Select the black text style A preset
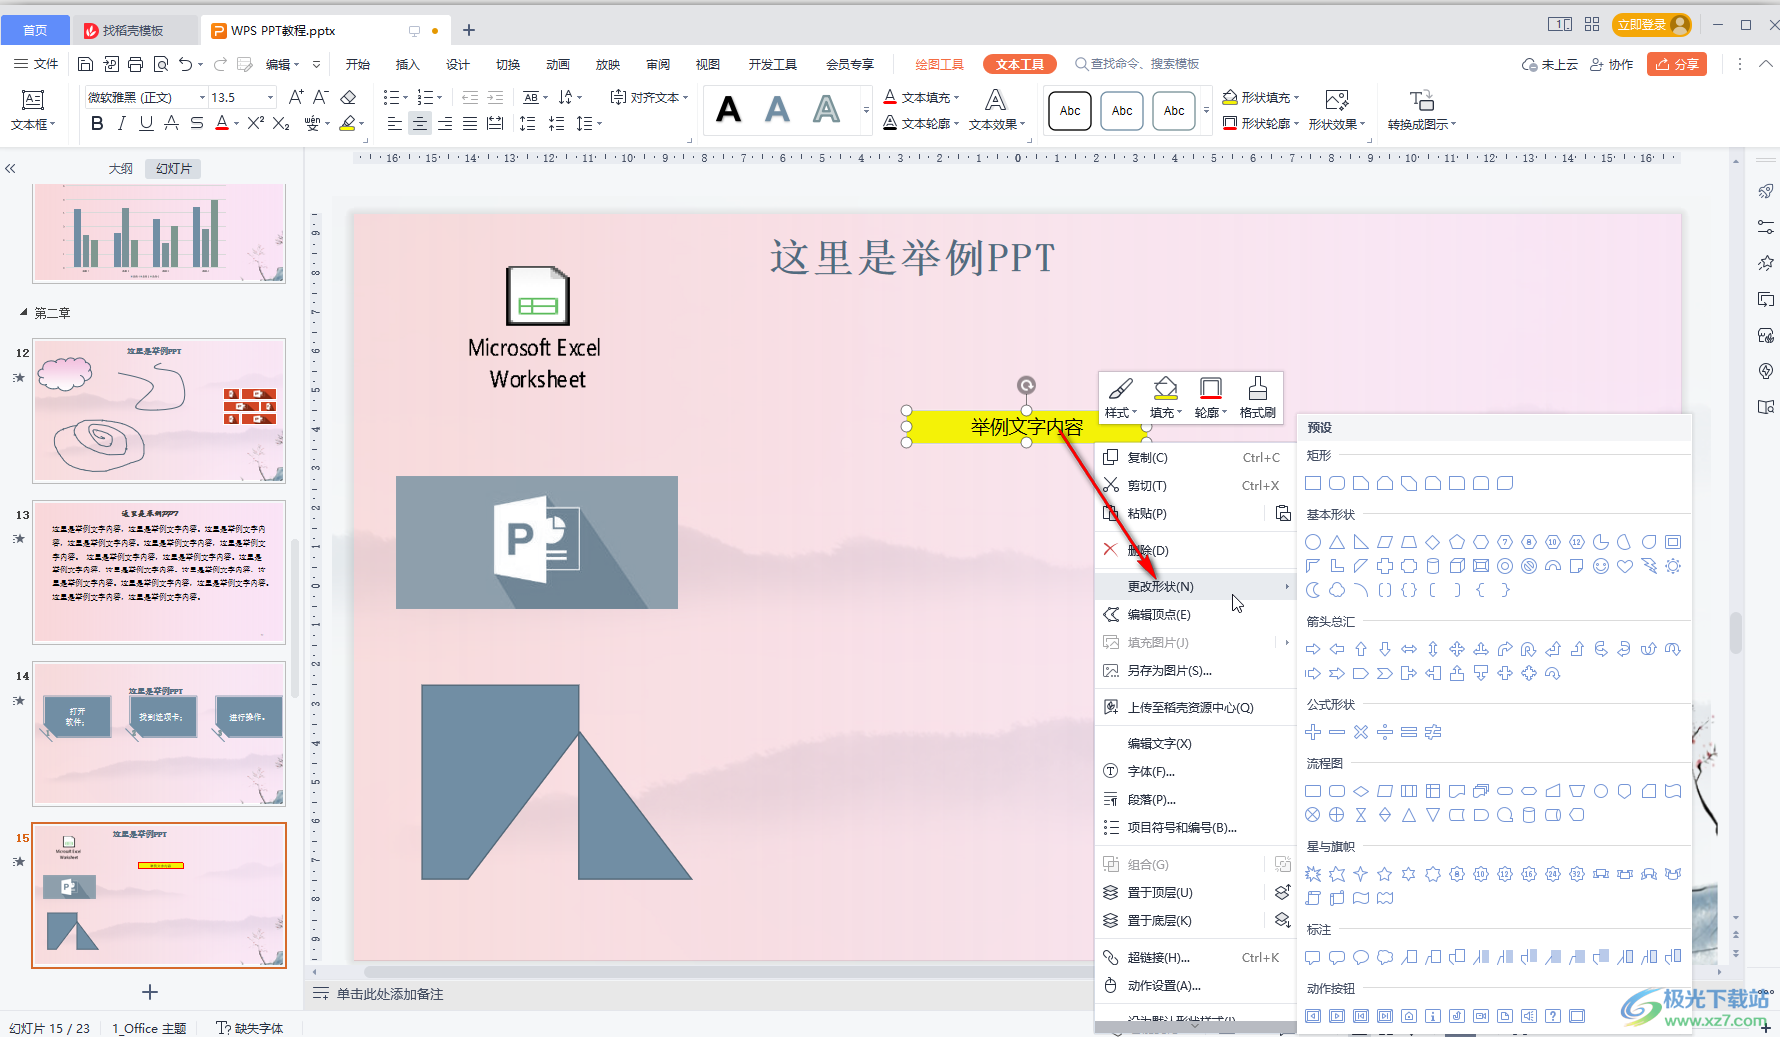Viewport: 1780px width, 1037px height. (x=729, y=109)
